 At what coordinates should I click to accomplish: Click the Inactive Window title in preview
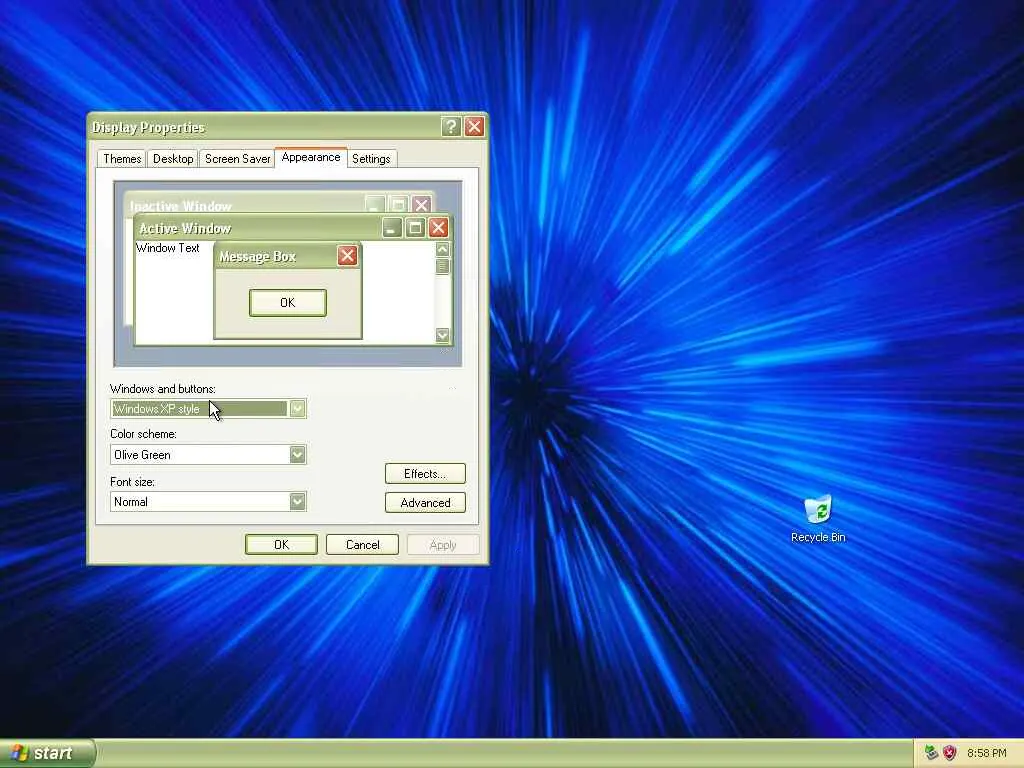(181, 206)
